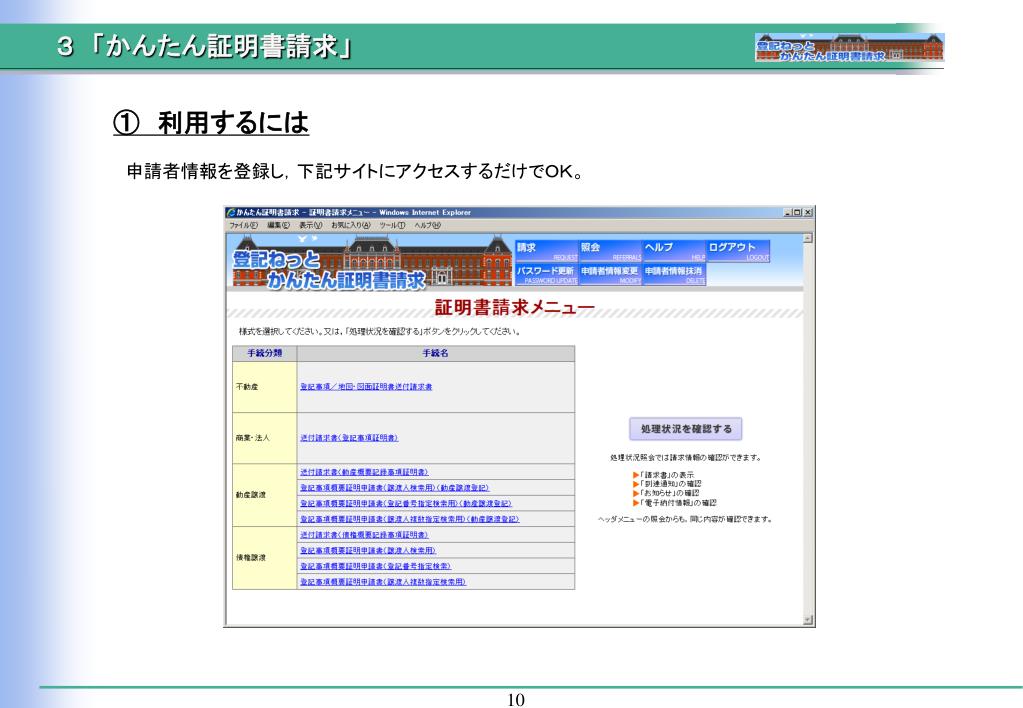Image resolution: width=1023 pixels, height=708 pixels.
Task: Click the 処理状況照会では請求情報の確認ができます text
Action: pos(686,457)
